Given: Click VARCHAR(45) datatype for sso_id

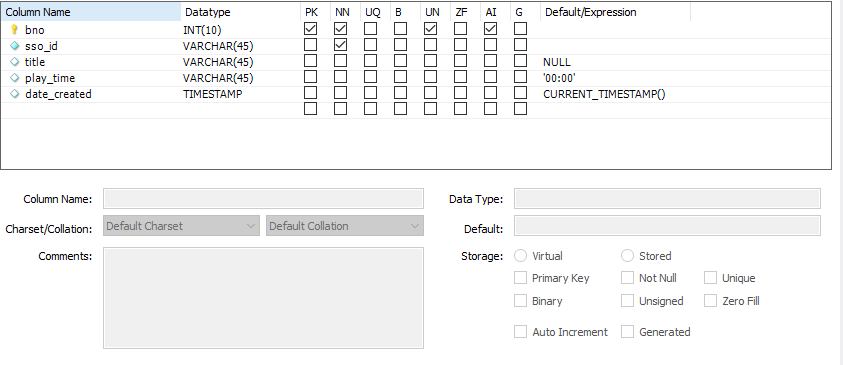Looking at the screenshot, I should tap(218, 46).
